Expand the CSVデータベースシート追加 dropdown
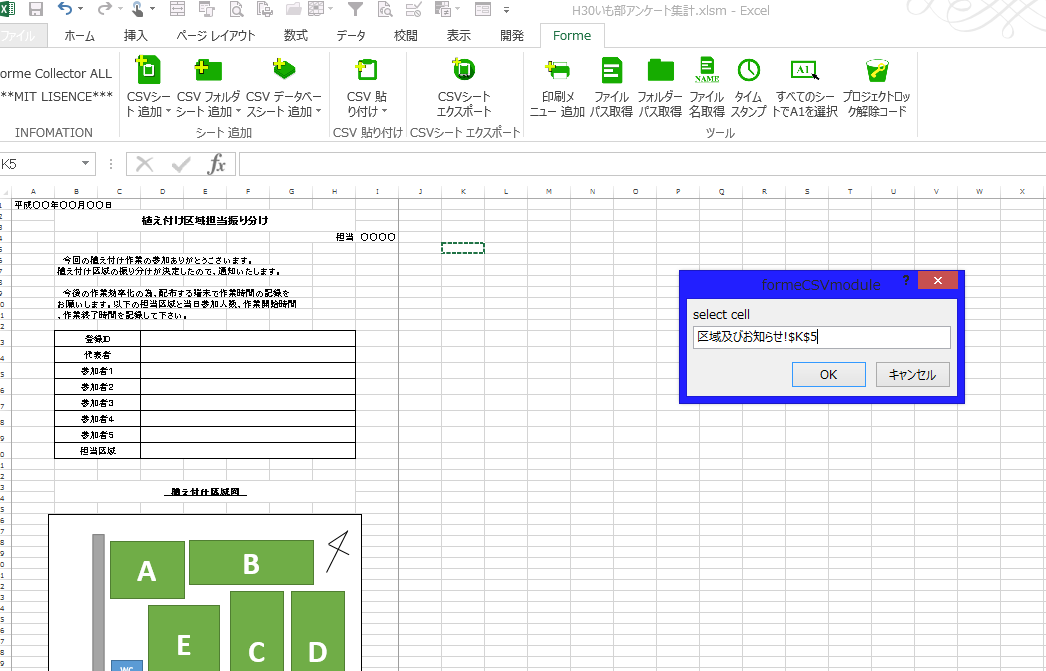Screen dimensions: 1046x671 click(318, 112)
